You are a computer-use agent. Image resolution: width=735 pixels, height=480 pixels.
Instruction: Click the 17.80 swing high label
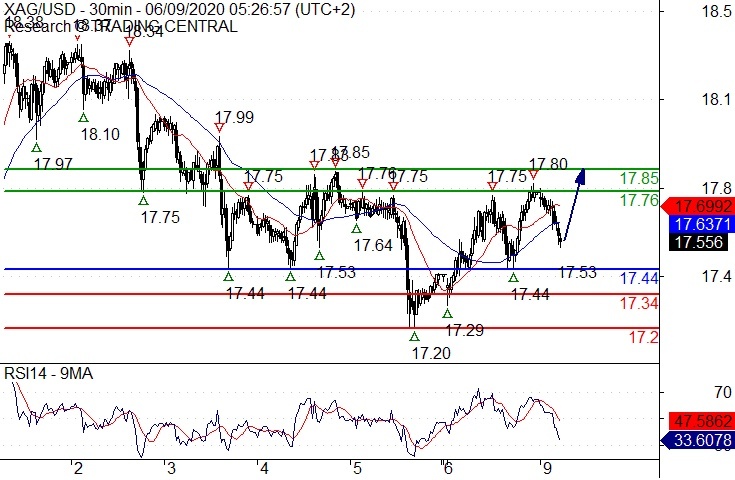(548, 164)
